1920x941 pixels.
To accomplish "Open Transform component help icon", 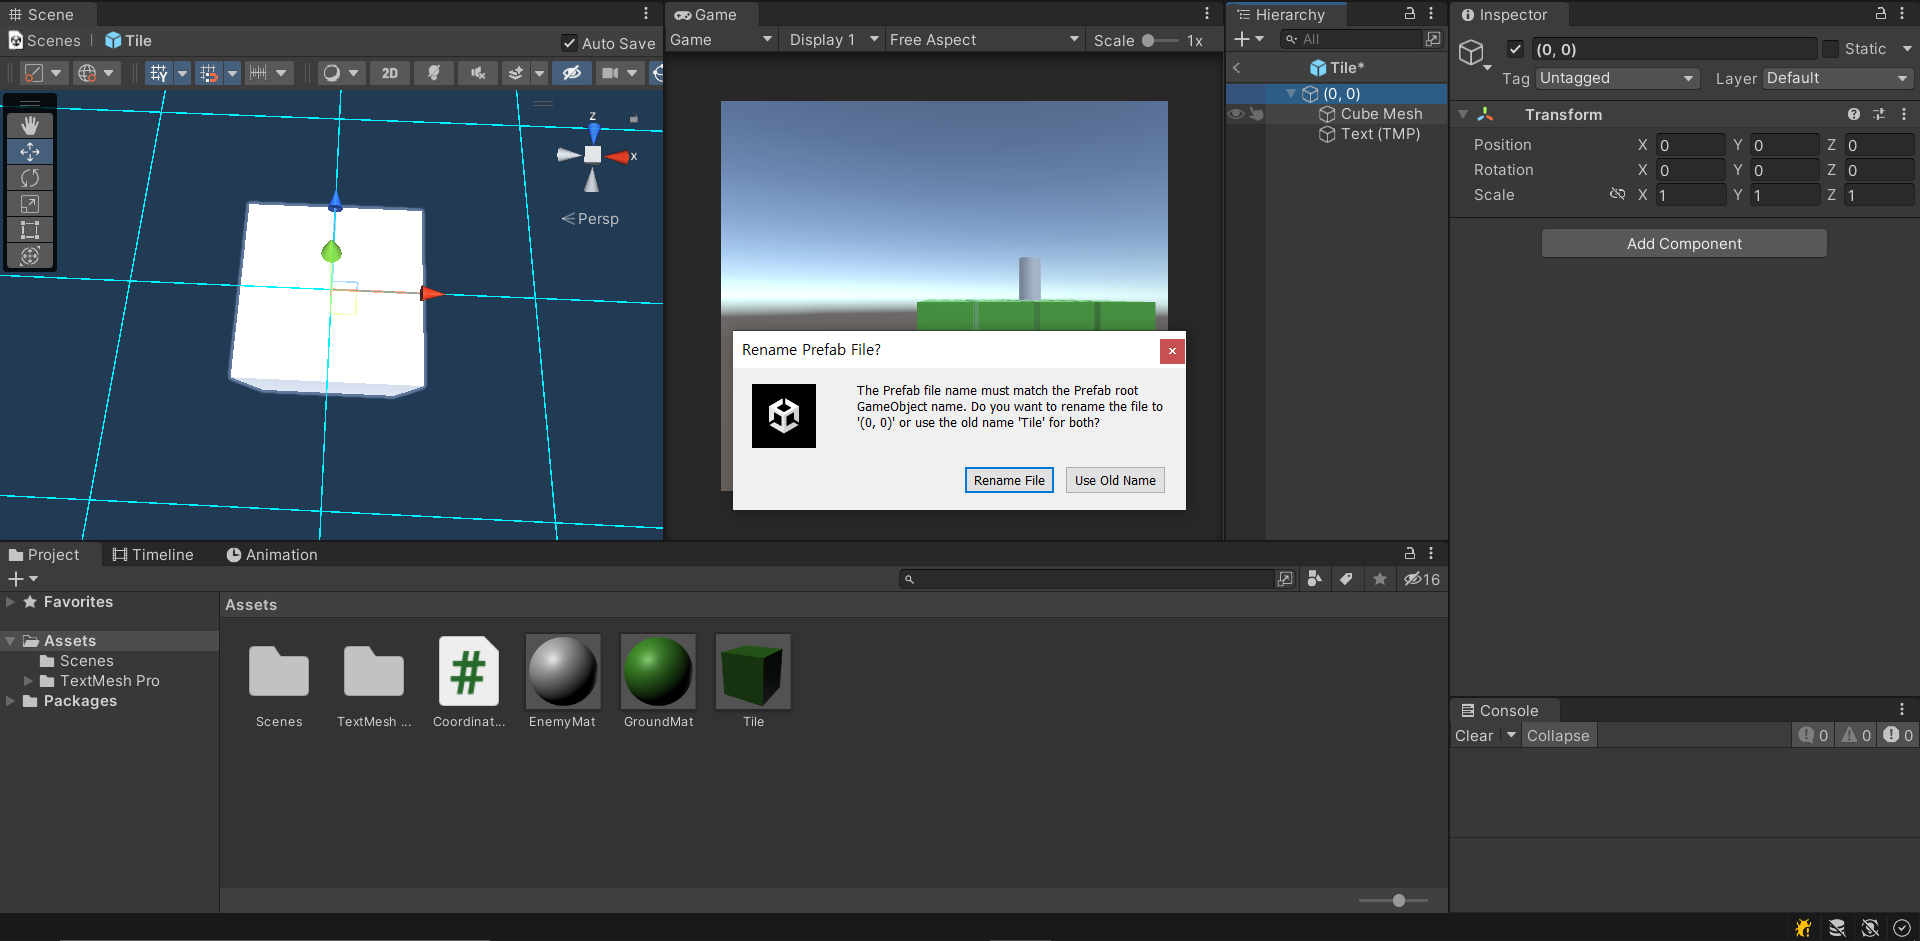I will tap(1854, 115).
